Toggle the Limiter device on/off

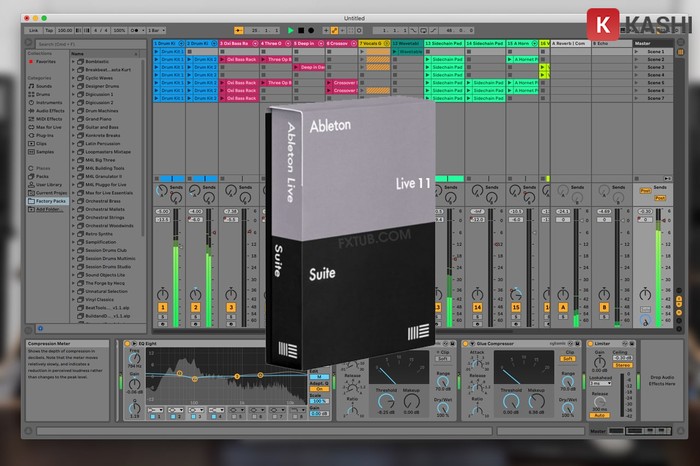pos(590,344)
